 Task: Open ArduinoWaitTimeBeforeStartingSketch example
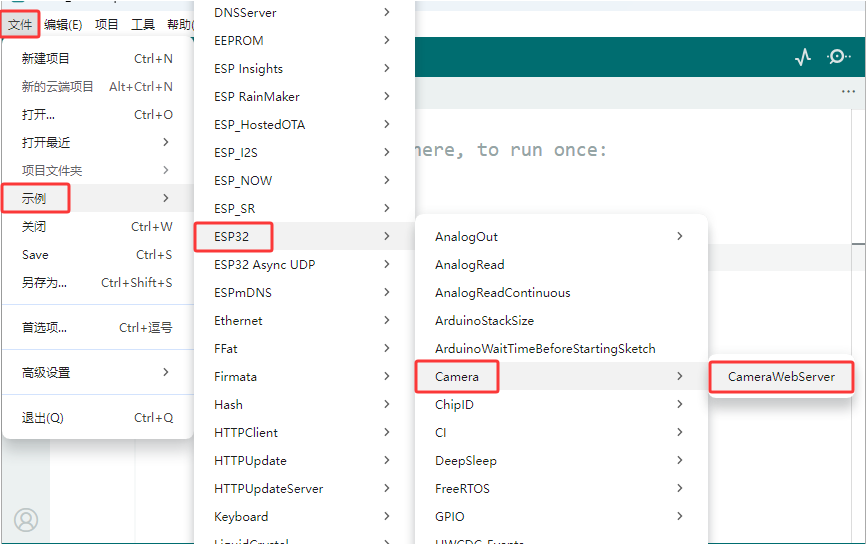(561, 348)
